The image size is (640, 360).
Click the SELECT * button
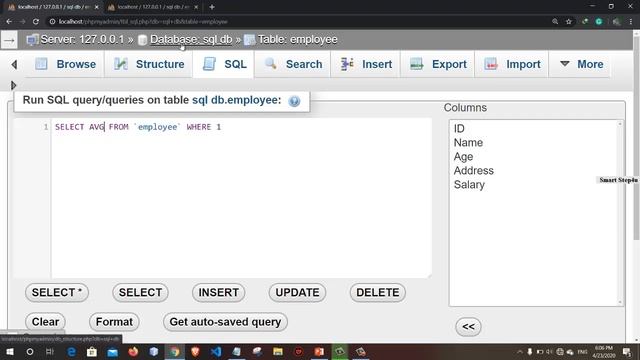(x=57, y=293)
